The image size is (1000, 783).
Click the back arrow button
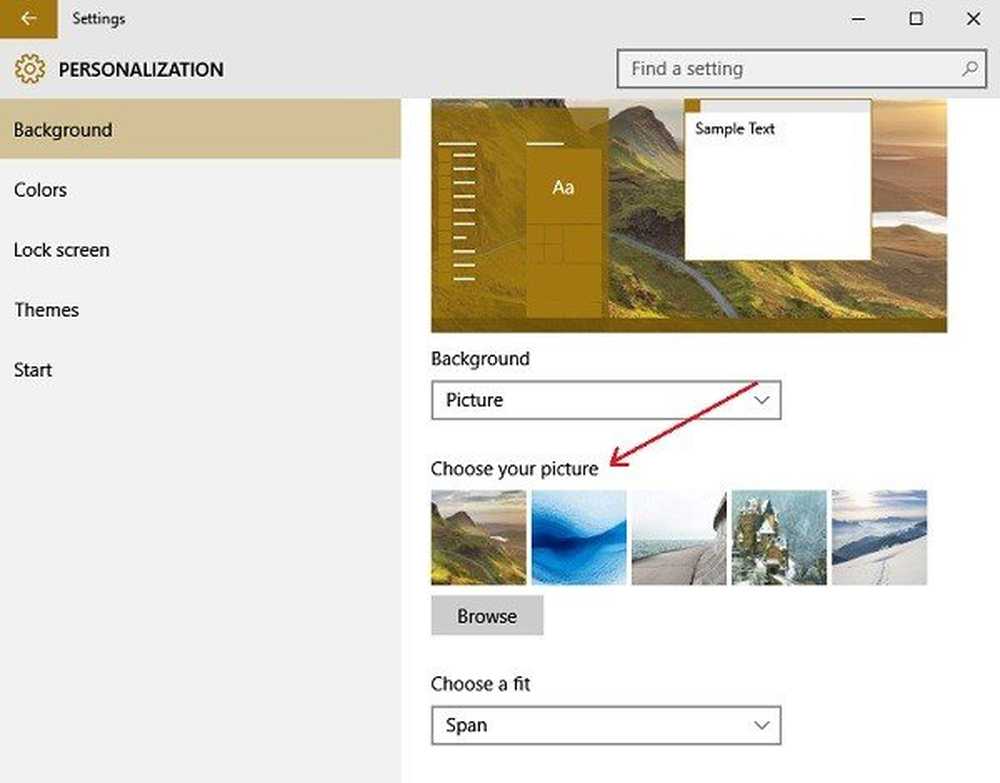[x=28, y=19]
